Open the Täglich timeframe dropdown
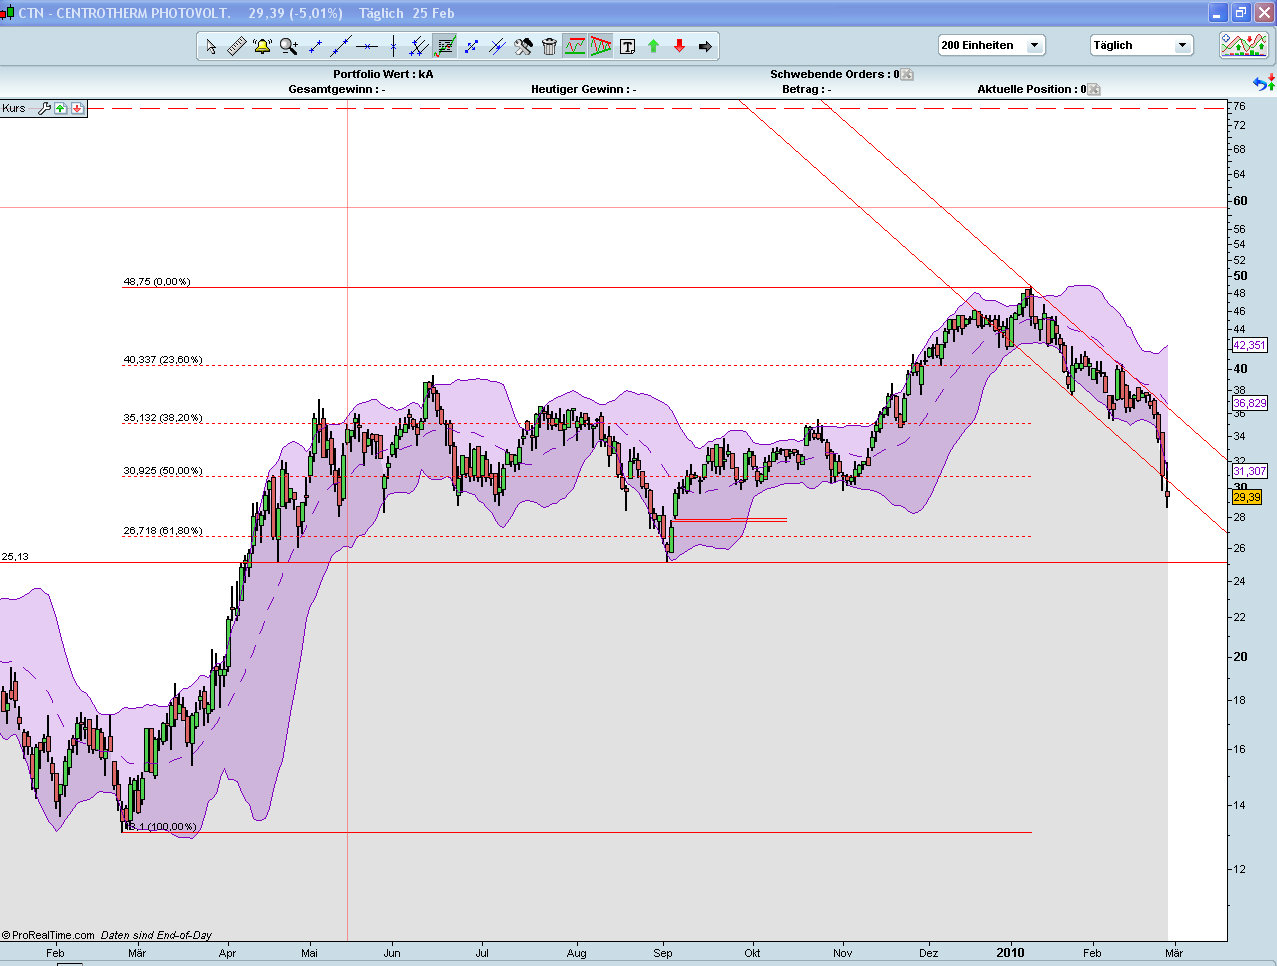Image resolution: width=1277 pixels, height=966 pixels. (1141, 45)
